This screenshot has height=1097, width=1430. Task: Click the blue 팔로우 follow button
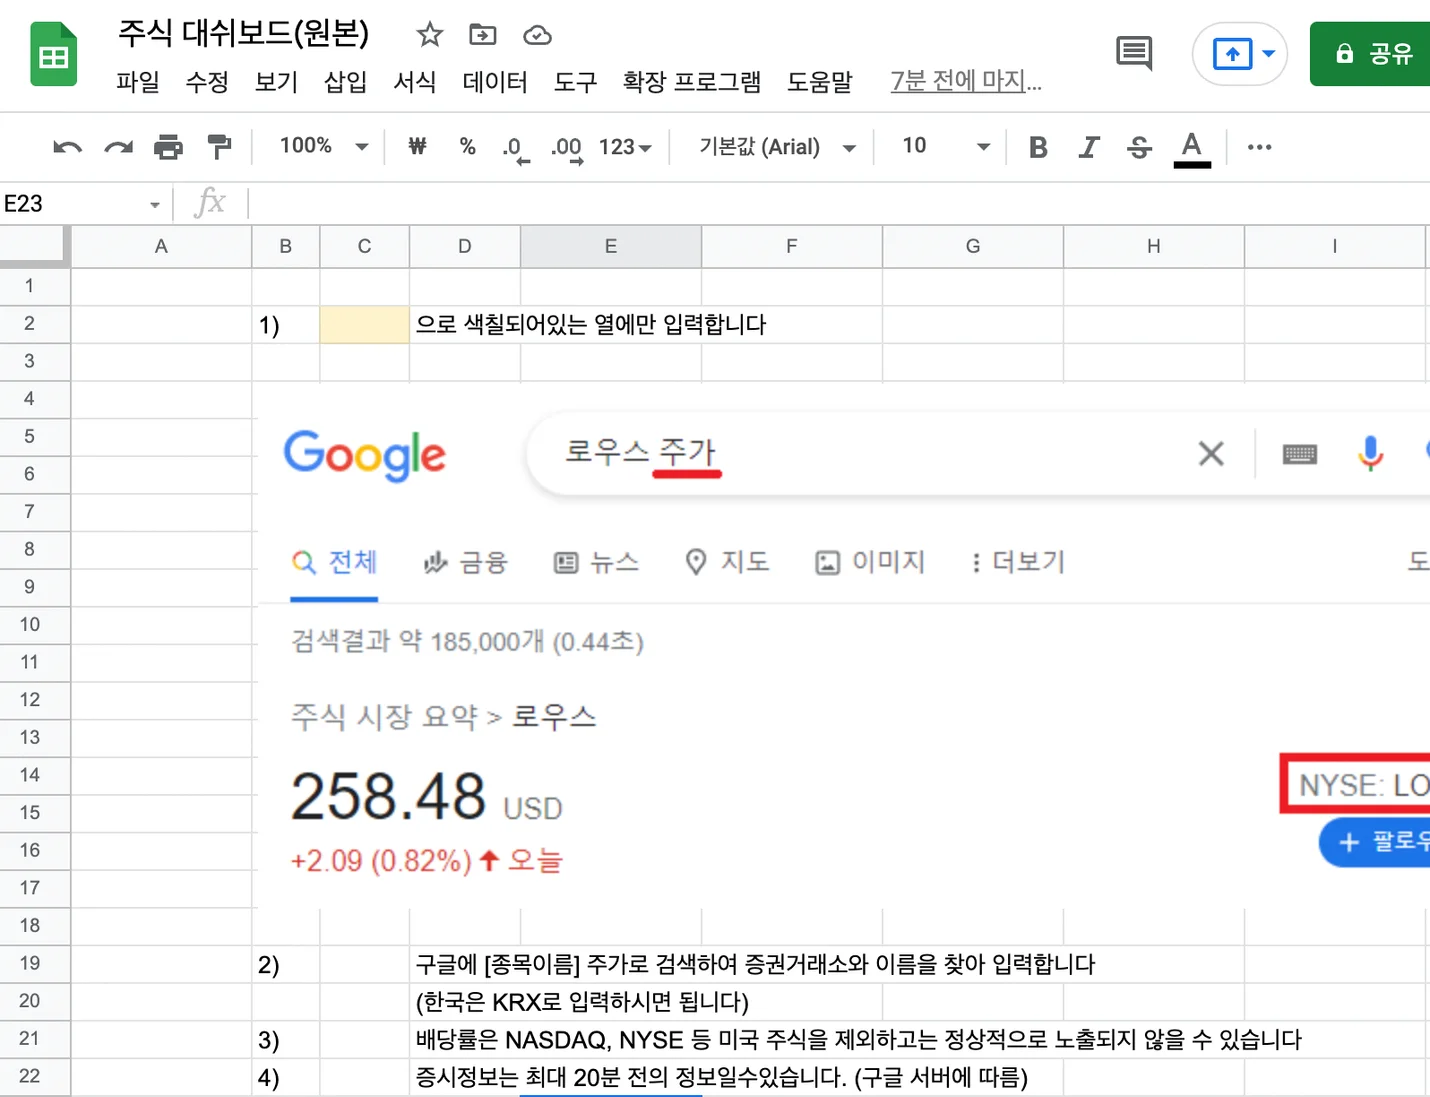coord(1375,842)
